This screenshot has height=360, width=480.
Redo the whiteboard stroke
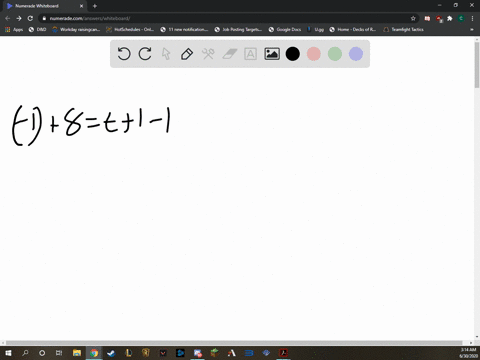coord(145,54)
